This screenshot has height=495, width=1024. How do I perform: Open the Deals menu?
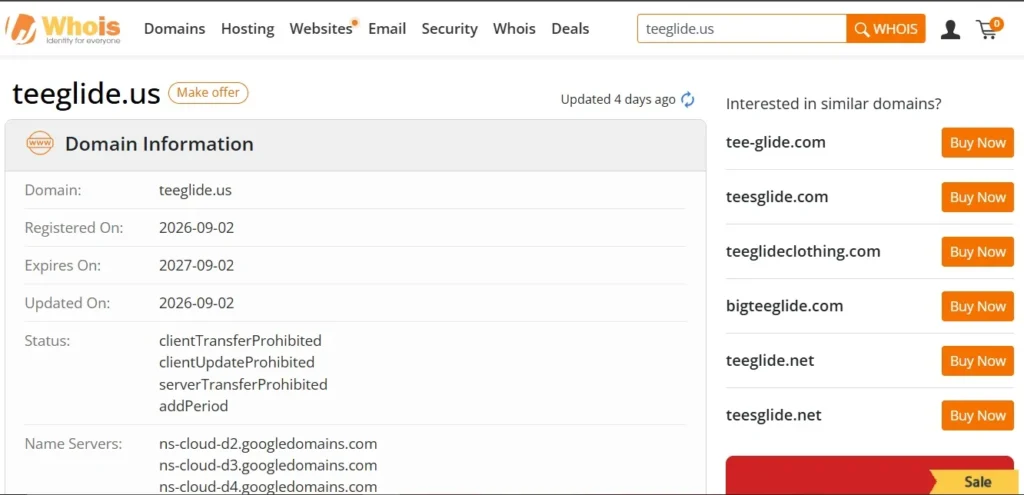pyautogui.click(x=570, y=29)
